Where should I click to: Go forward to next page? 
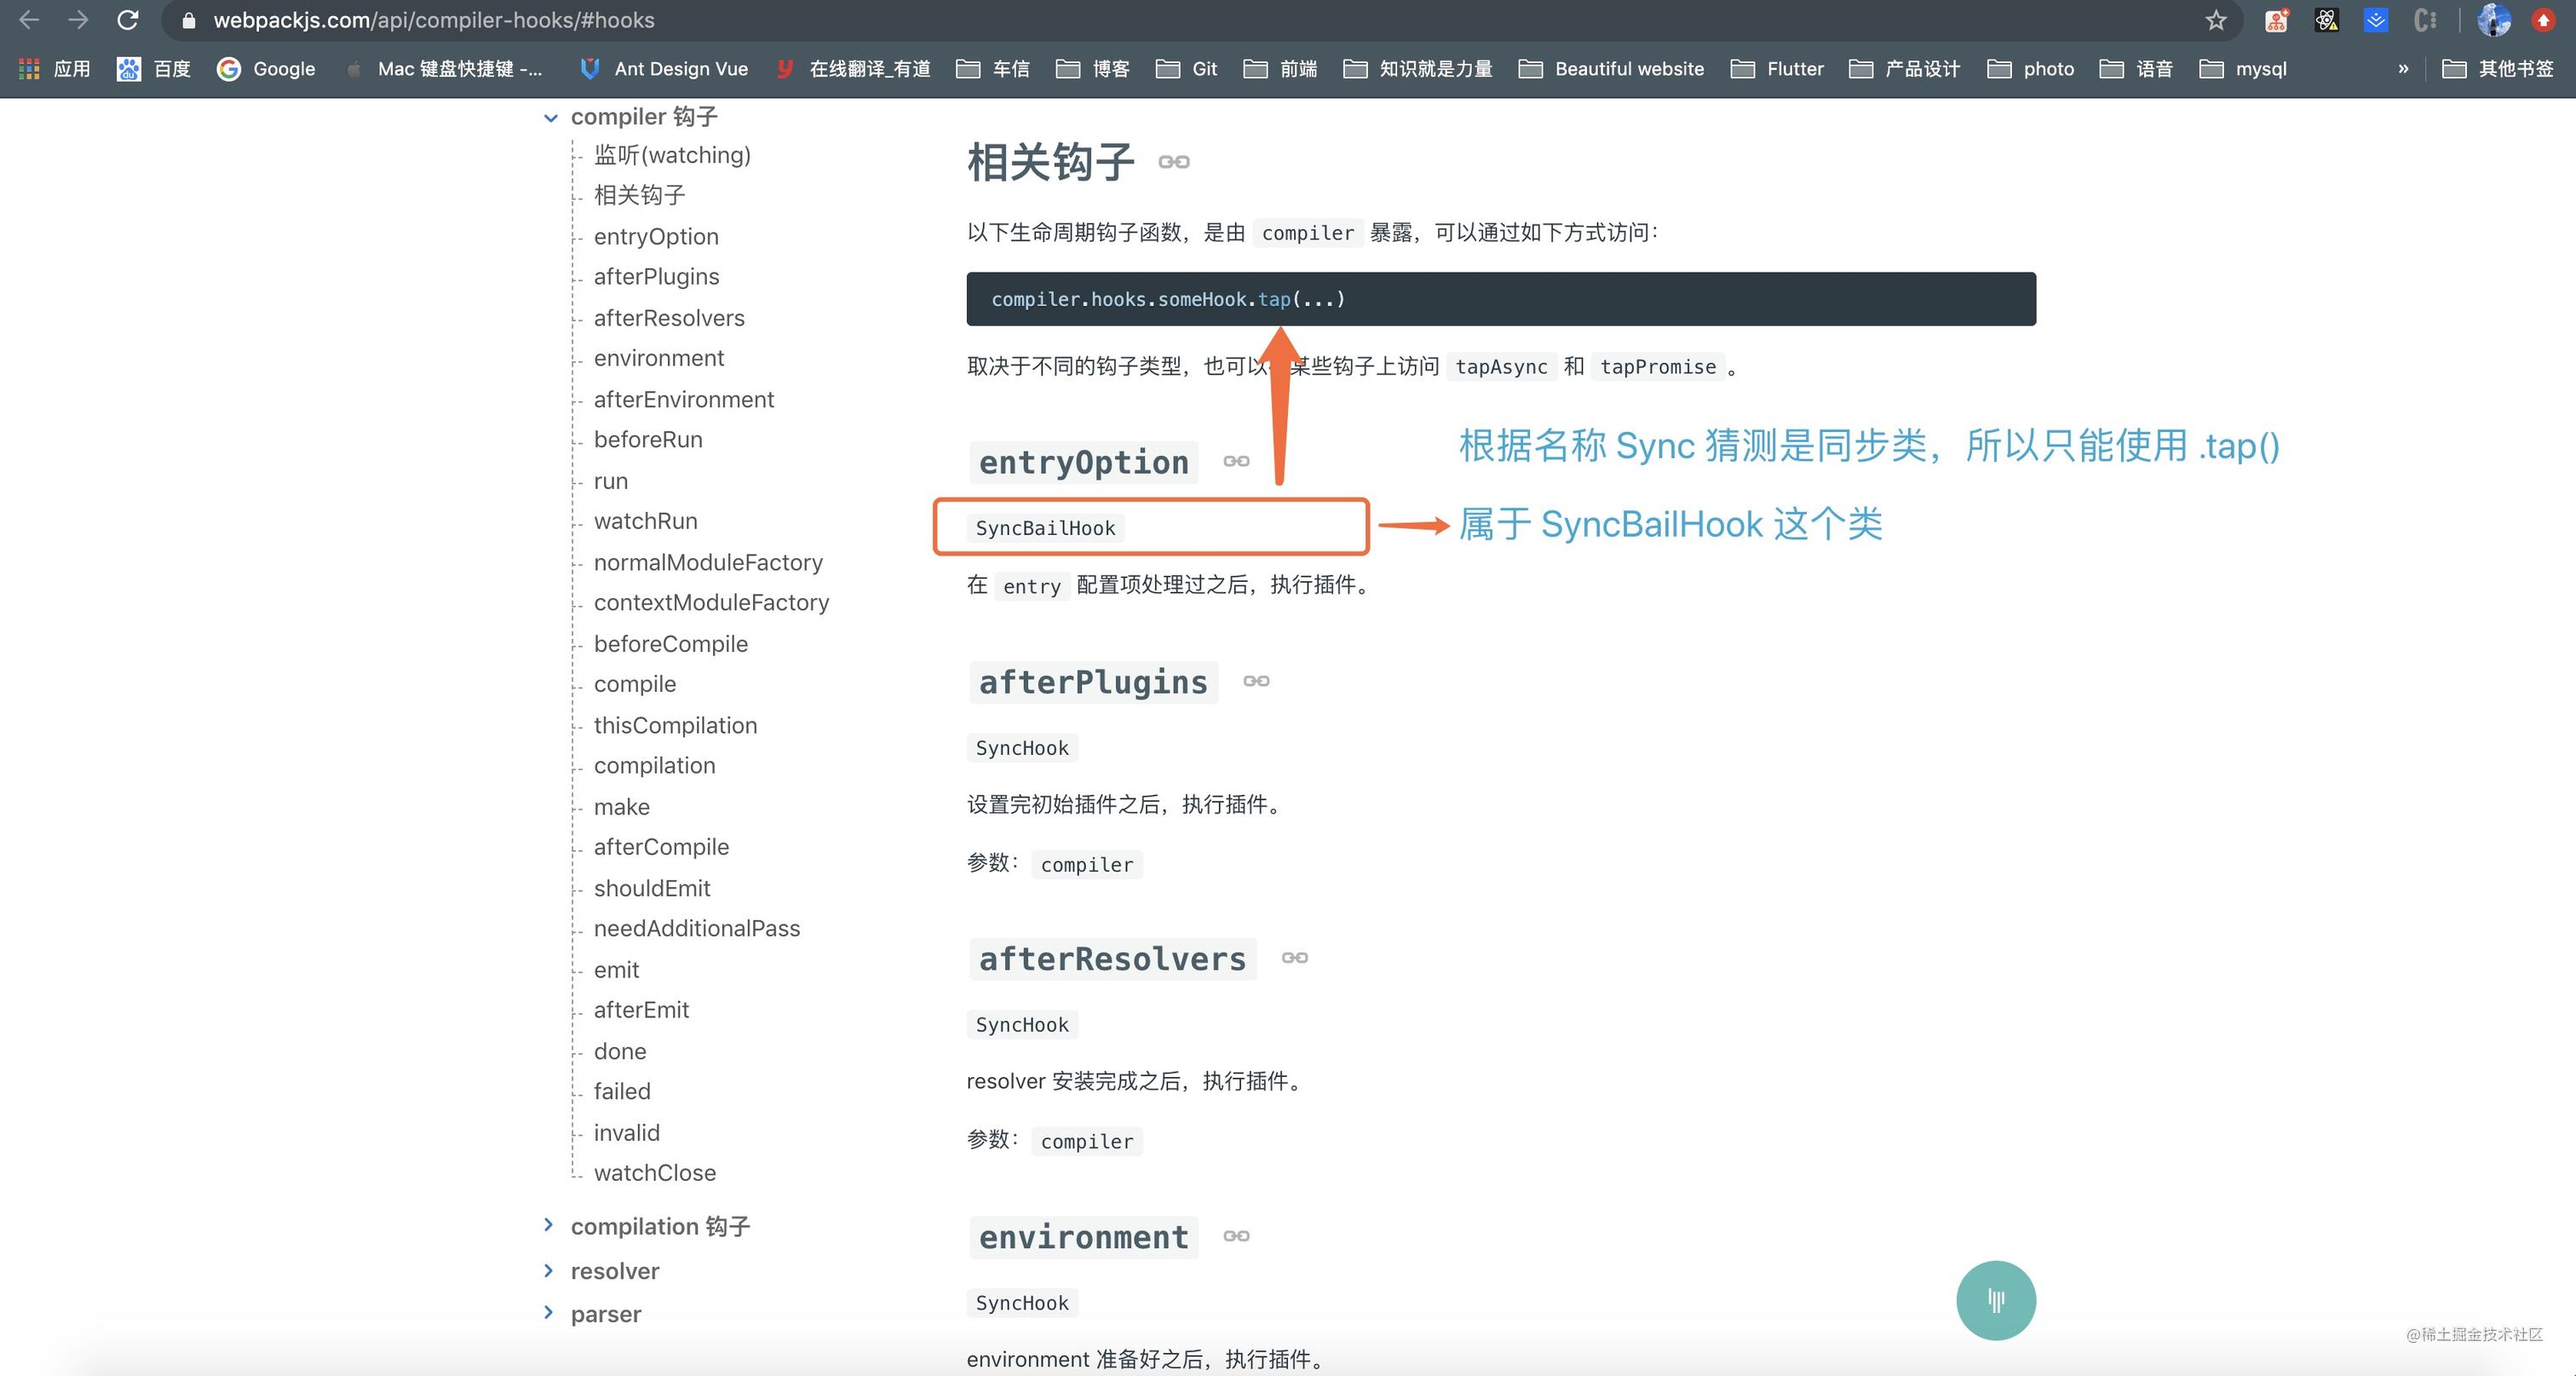78,20
